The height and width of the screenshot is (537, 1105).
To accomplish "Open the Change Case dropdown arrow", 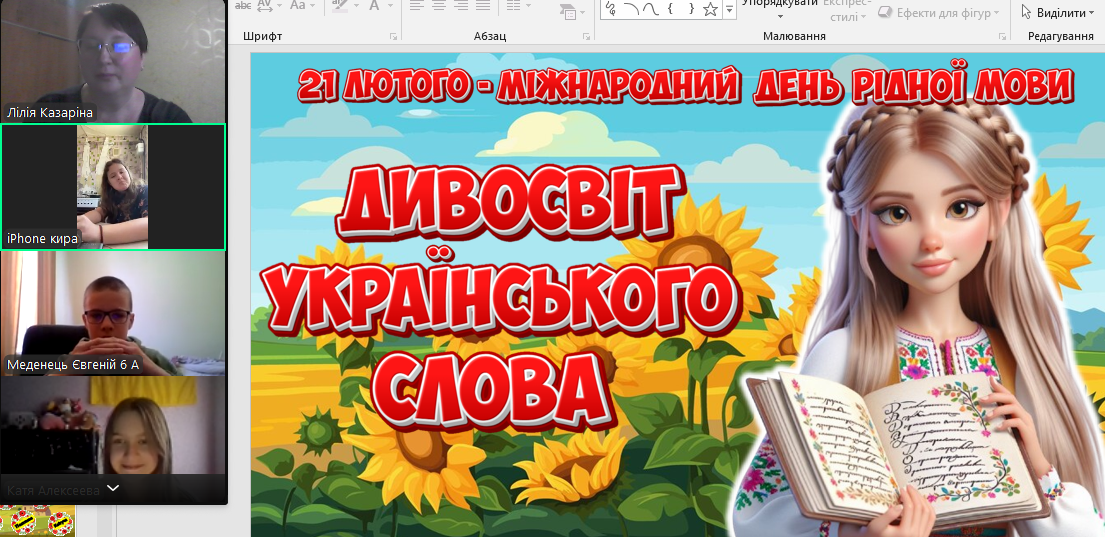I will point(314,6).
